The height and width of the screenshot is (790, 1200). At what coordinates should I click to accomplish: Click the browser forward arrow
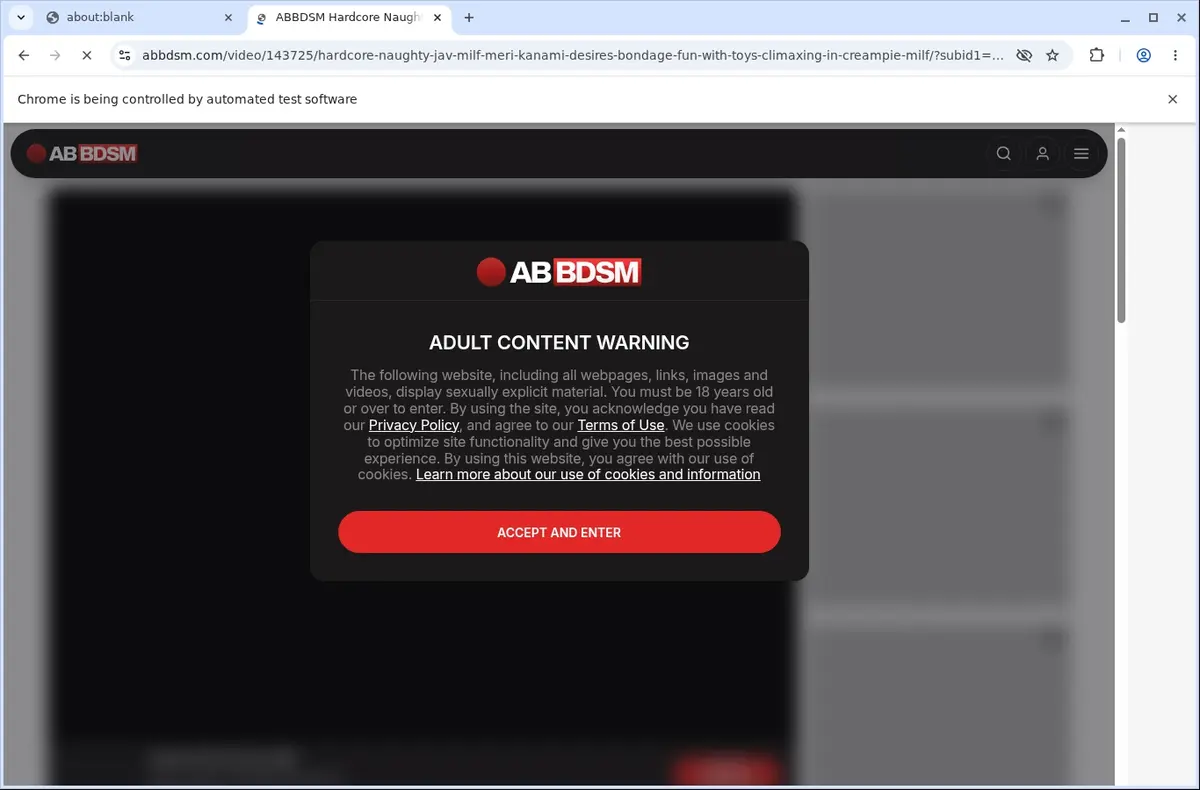point(55,56)
